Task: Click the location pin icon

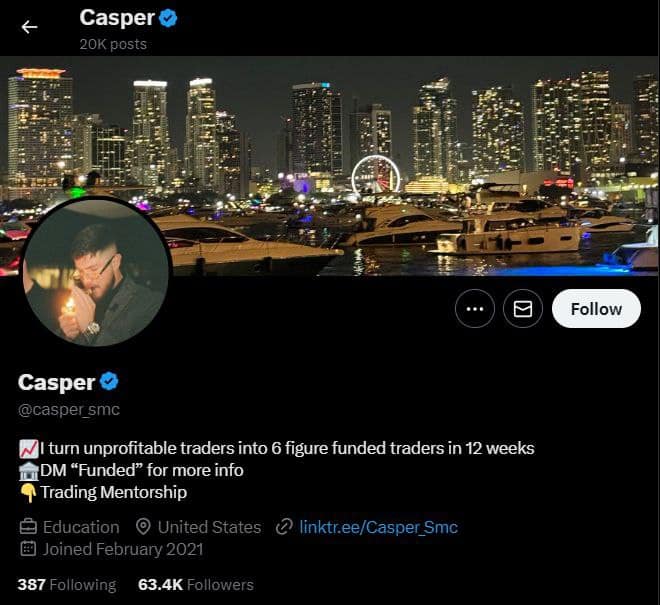Action: pyautogui.click(x=144, y=527)
